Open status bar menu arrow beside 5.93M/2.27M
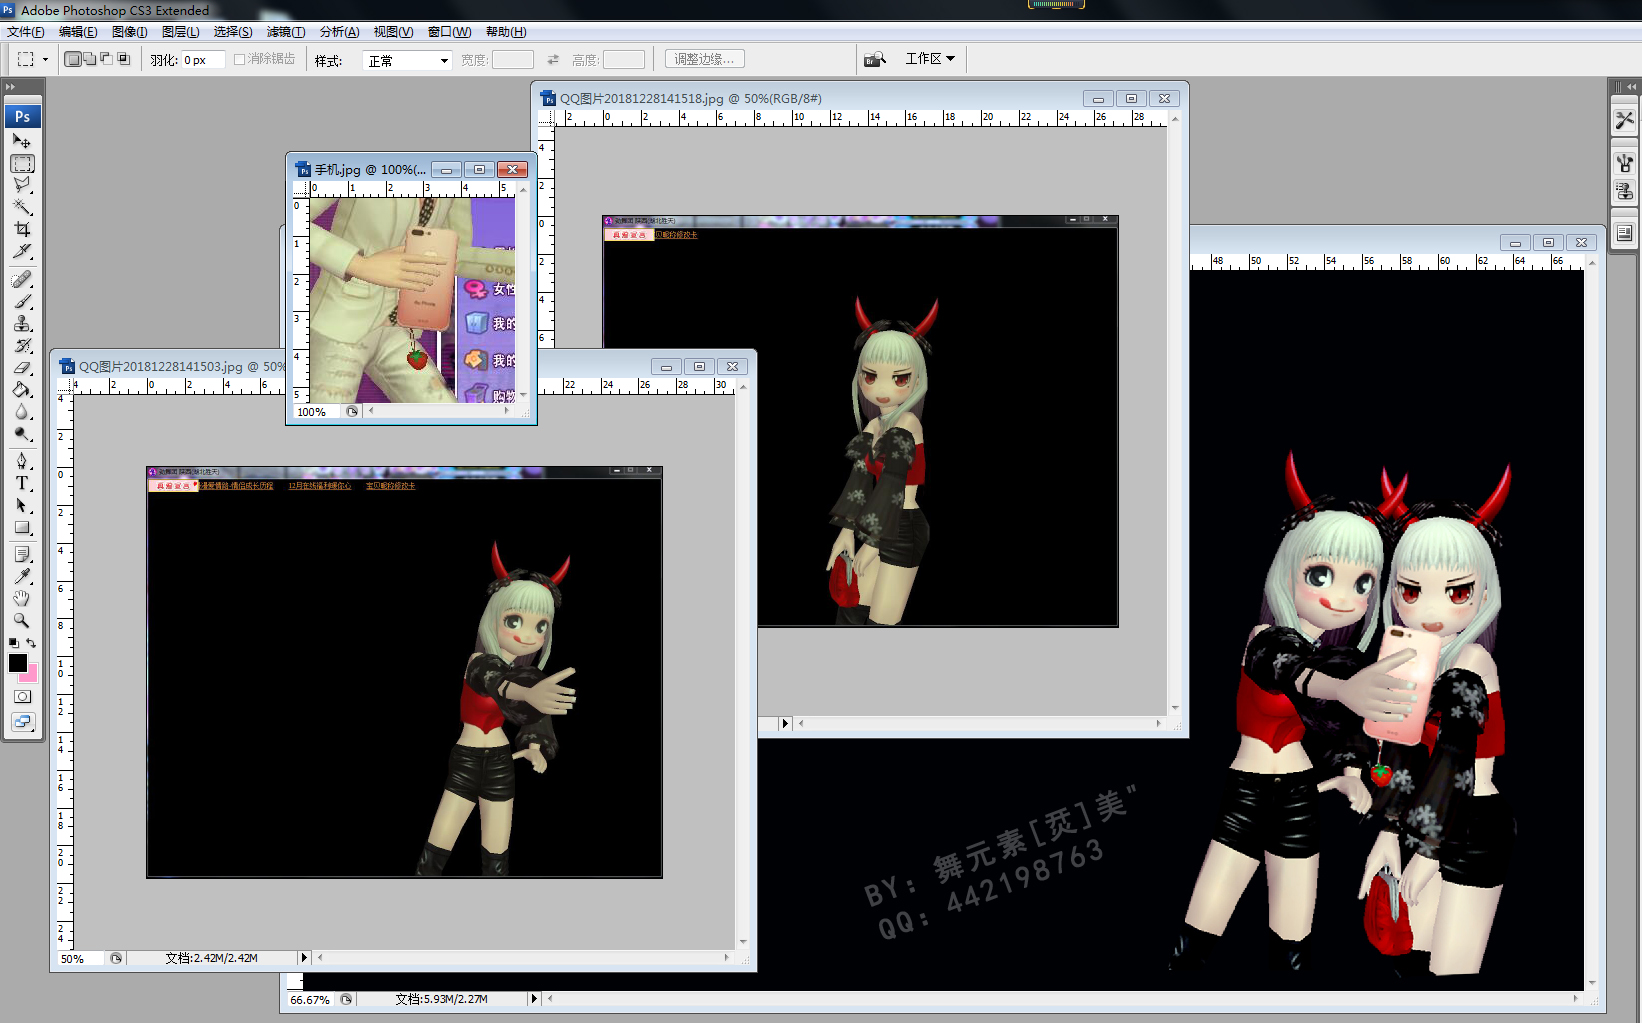The height and width of the screenshot is (1023, 1642). tap(534, 999)
